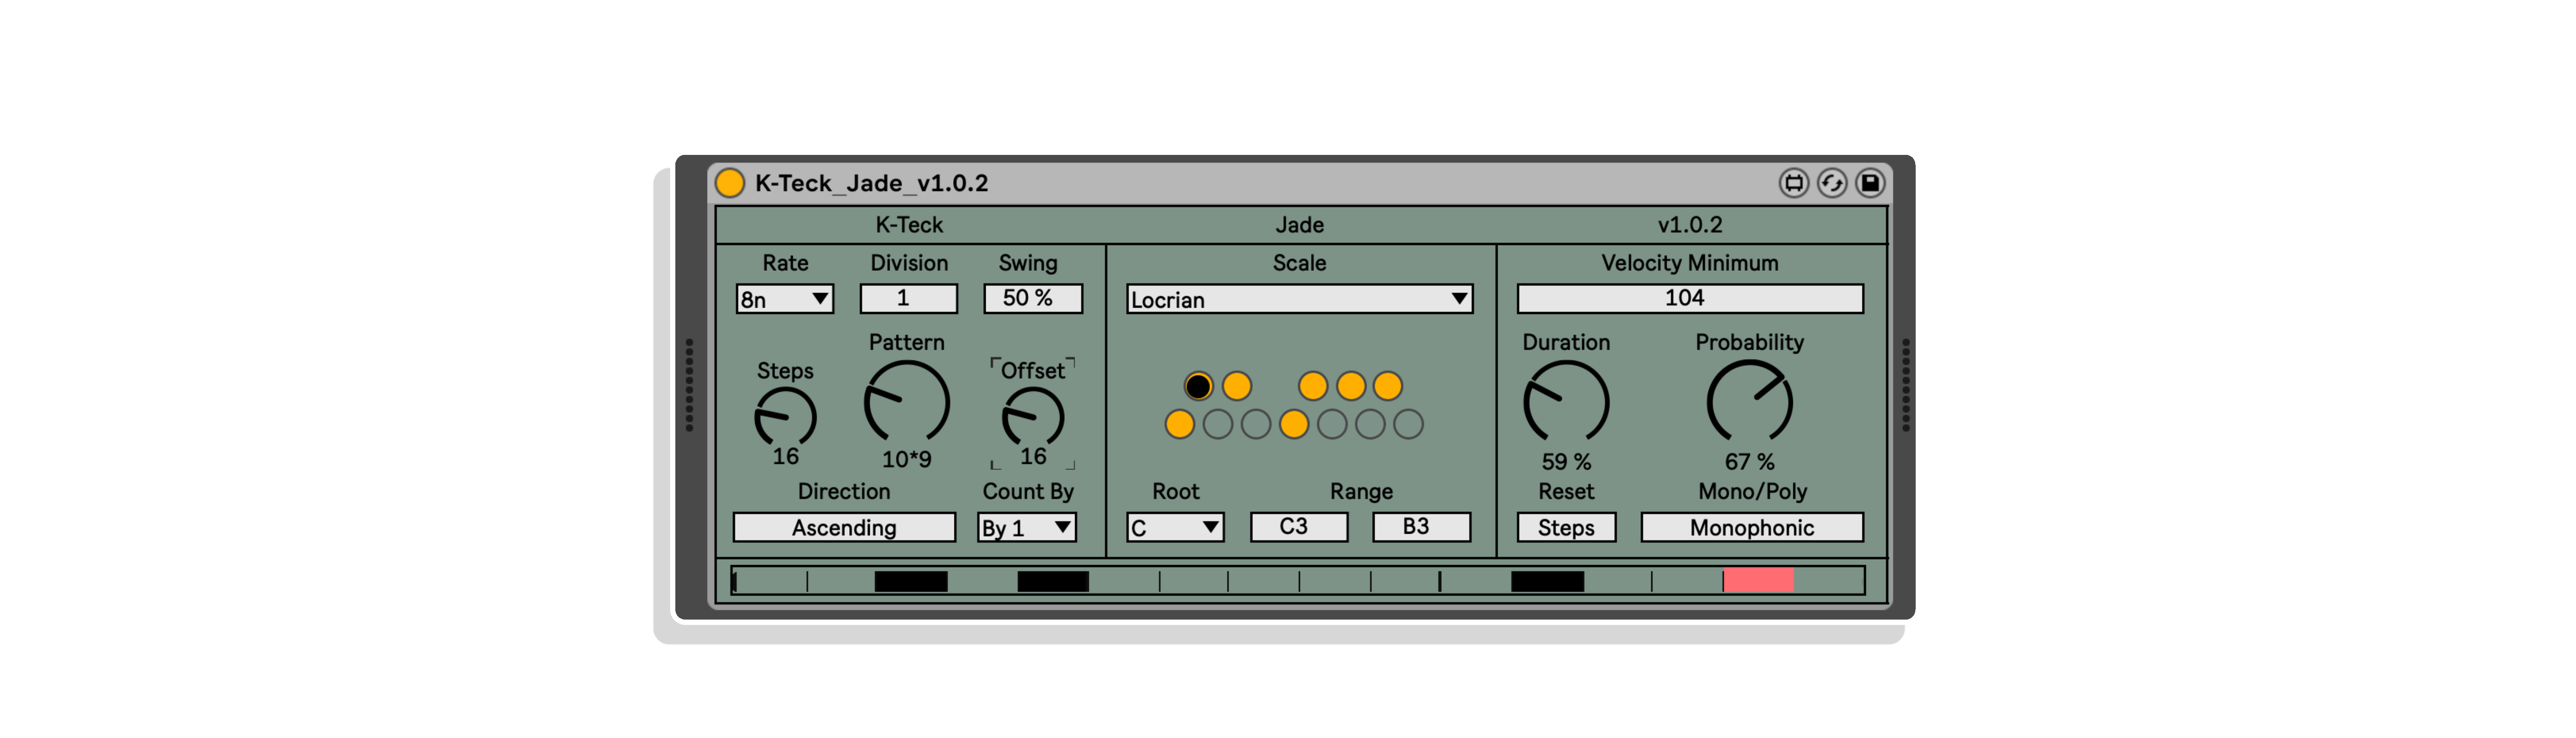2576x738 pixels.
Task: Click the hot-swap circular arrows icon
Action: click(x=1831, y=183)
